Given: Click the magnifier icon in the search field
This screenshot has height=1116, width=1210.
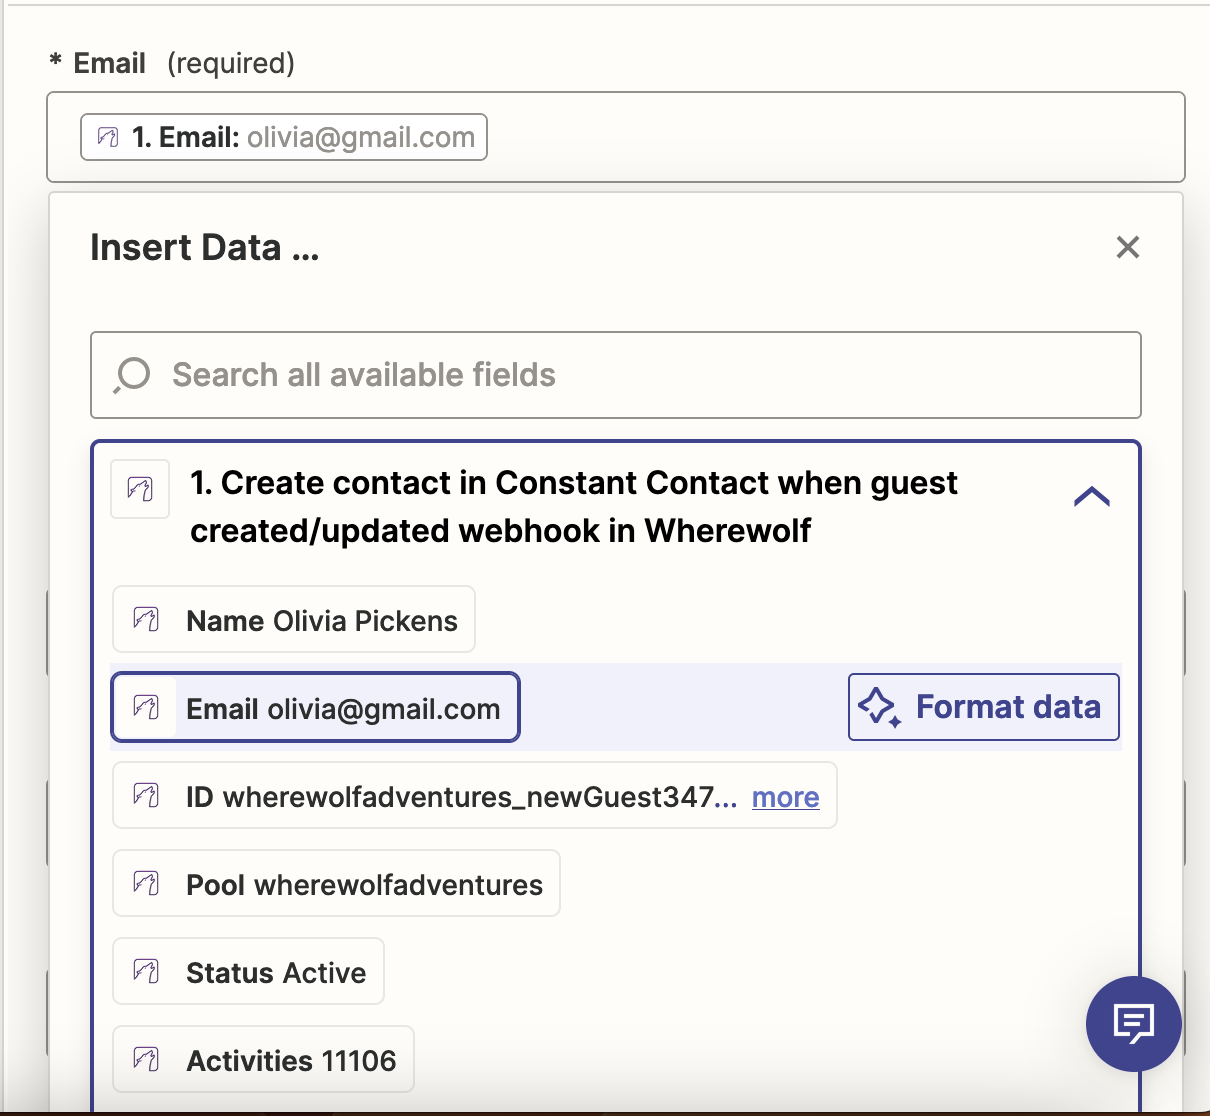Looking at the screenshot, I should tap(132, 376).
